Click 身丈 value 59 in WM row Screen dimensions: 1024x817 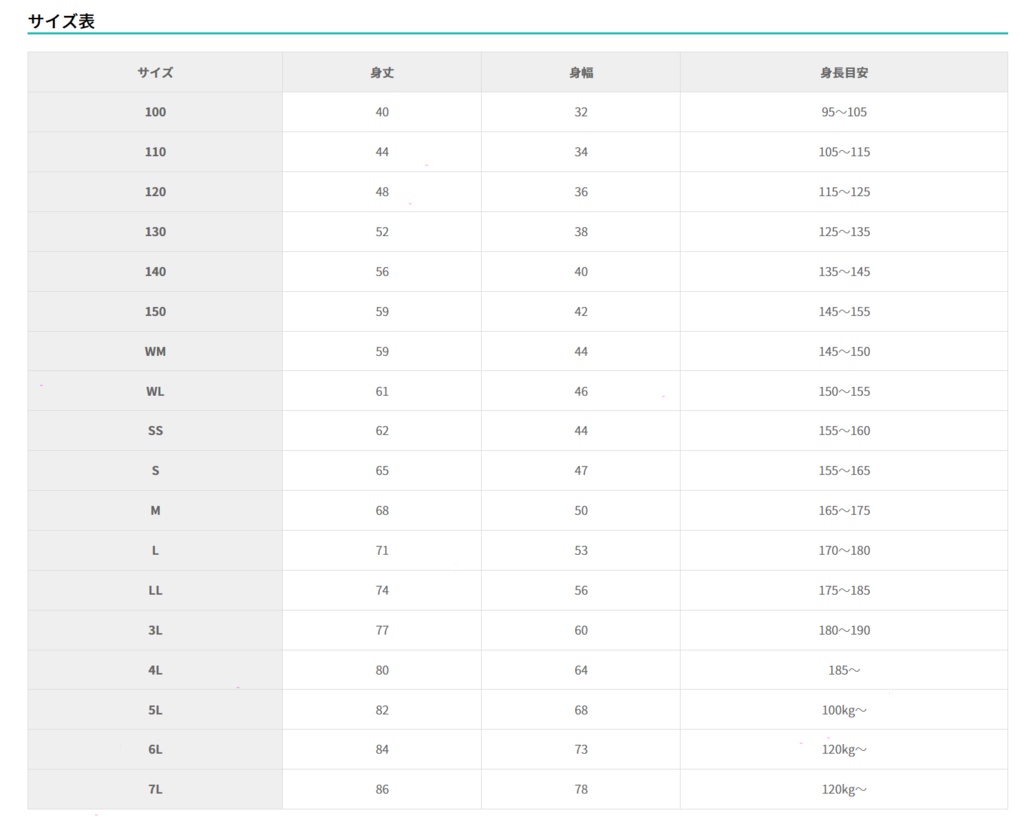[382, 351]
